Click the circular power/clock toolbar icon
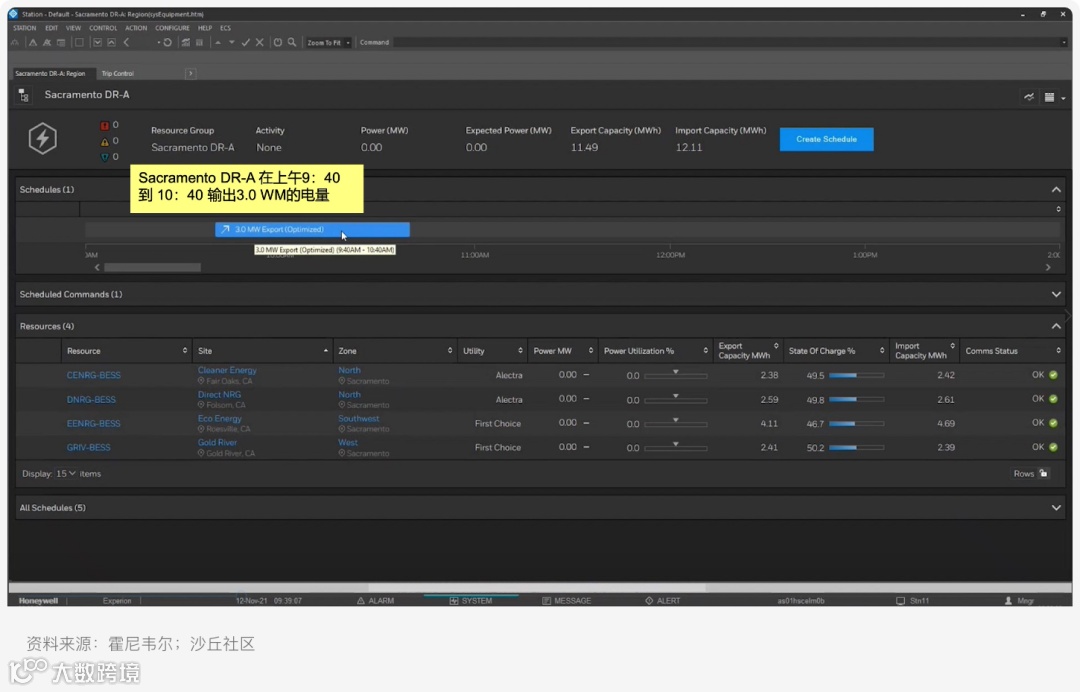The width and height of the screenshot is (1080, 692). (x=278, y=43)
